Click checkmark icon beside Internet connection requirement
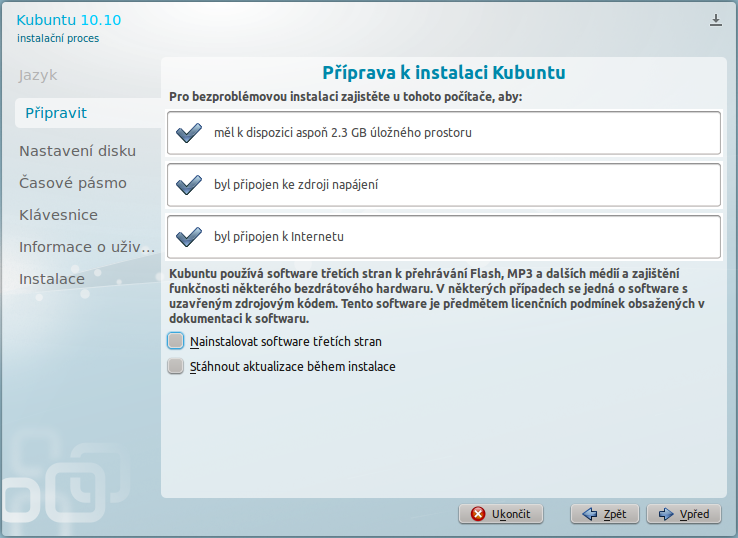738x538 pixels. (x=189, y=236)
